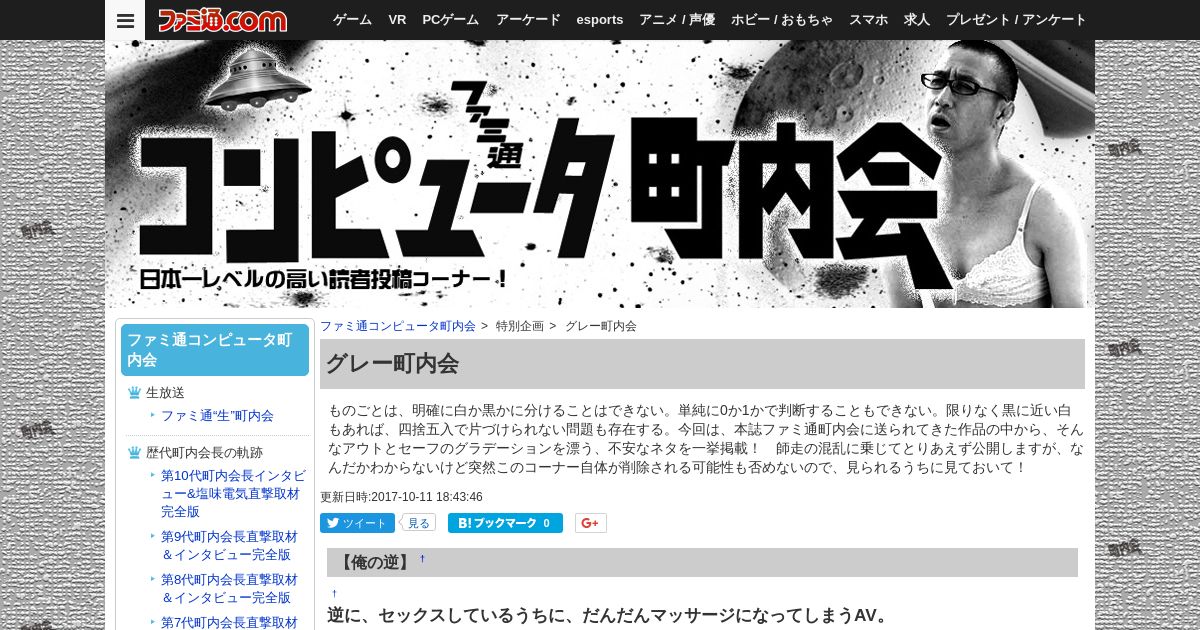Click the ファミ通コンピュータ町内会 sidebar header

tap(215, 350)
